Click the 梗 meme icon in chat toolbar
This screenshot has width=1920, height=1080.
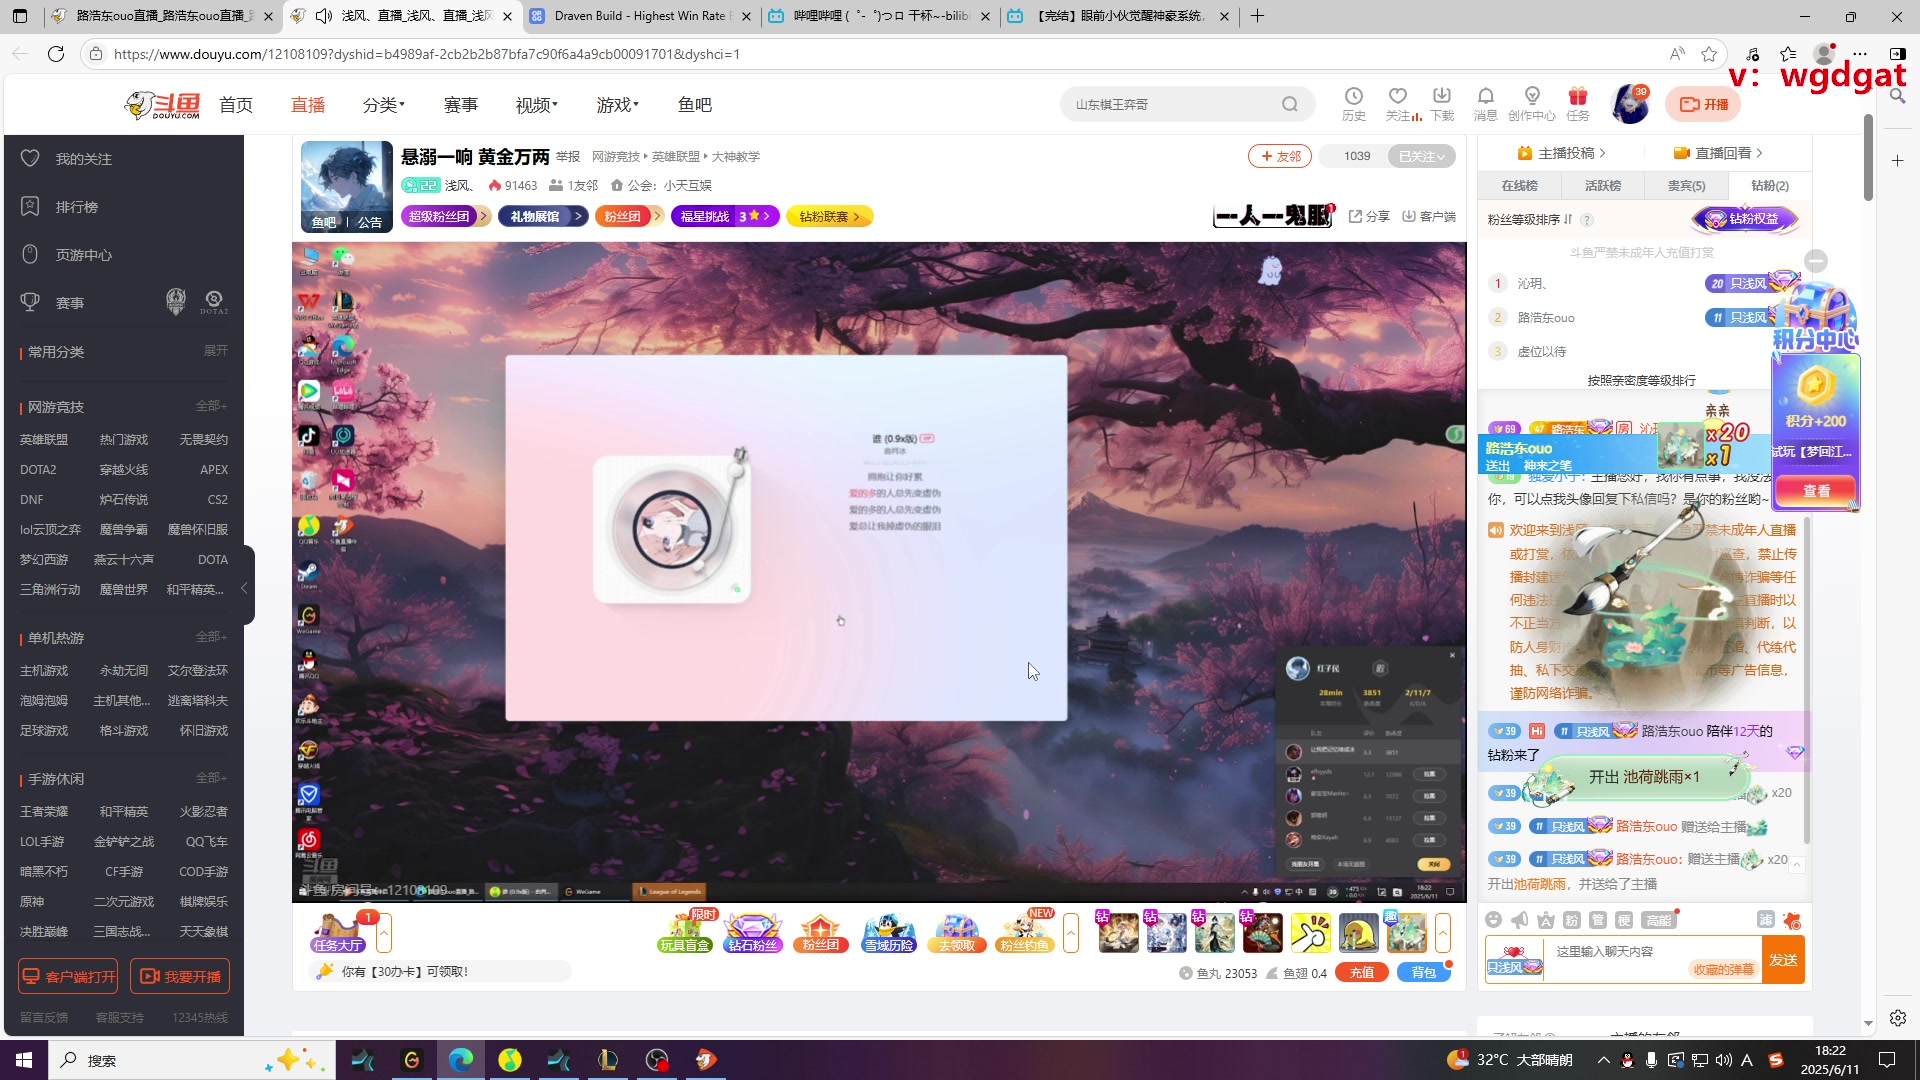1624,920
